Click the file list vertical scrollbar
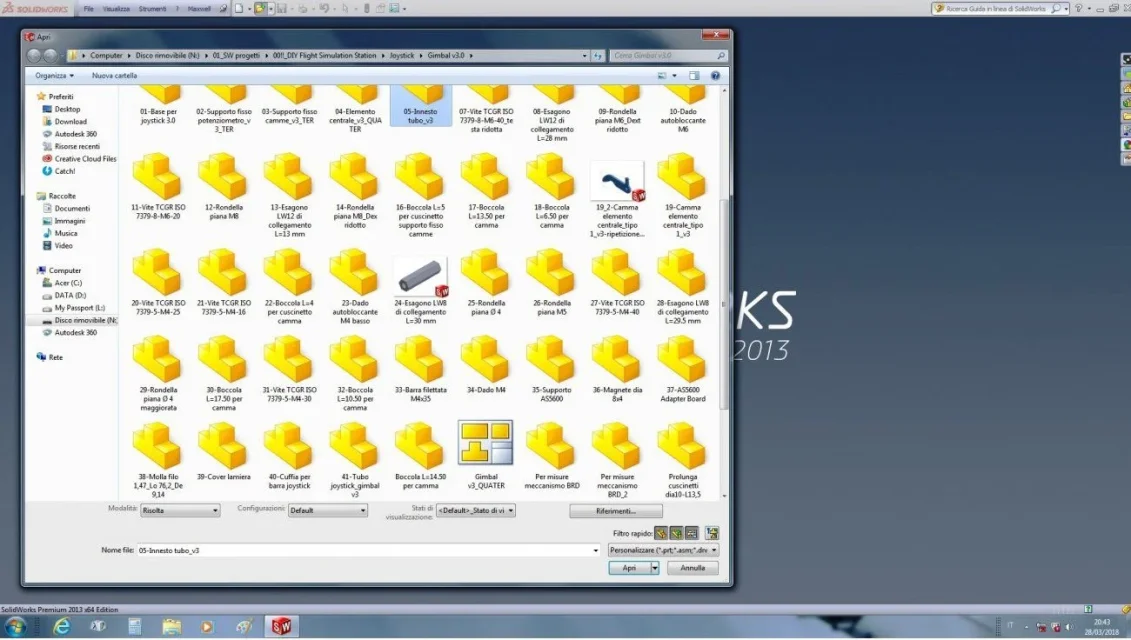The width and height of the screenshot is (1131, 640). pos(723,292)
